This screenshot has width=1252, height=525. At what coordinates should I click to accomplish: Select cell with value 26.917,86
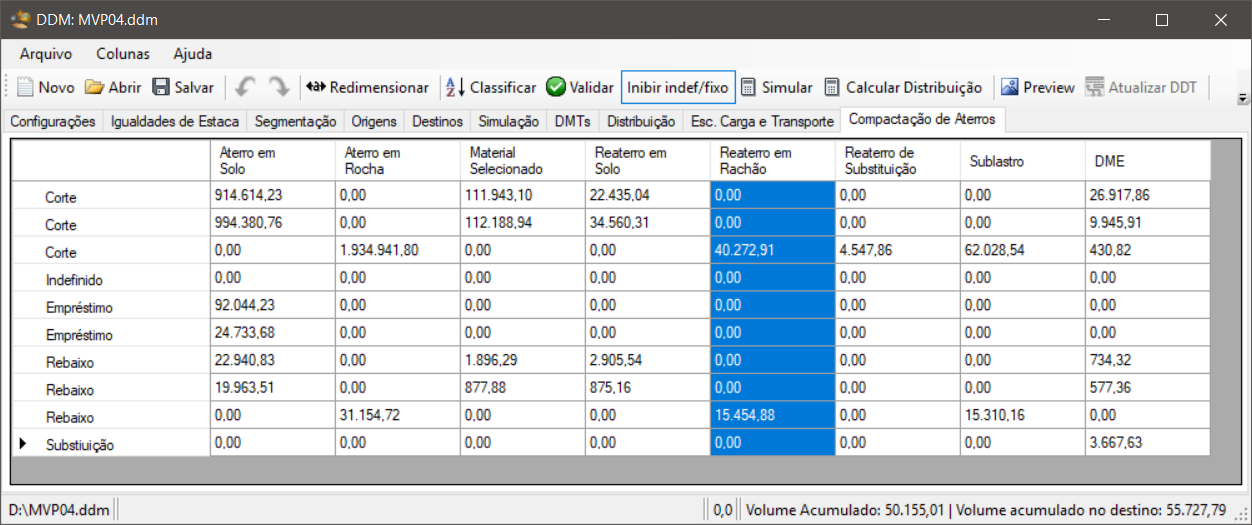[1147, 195]
